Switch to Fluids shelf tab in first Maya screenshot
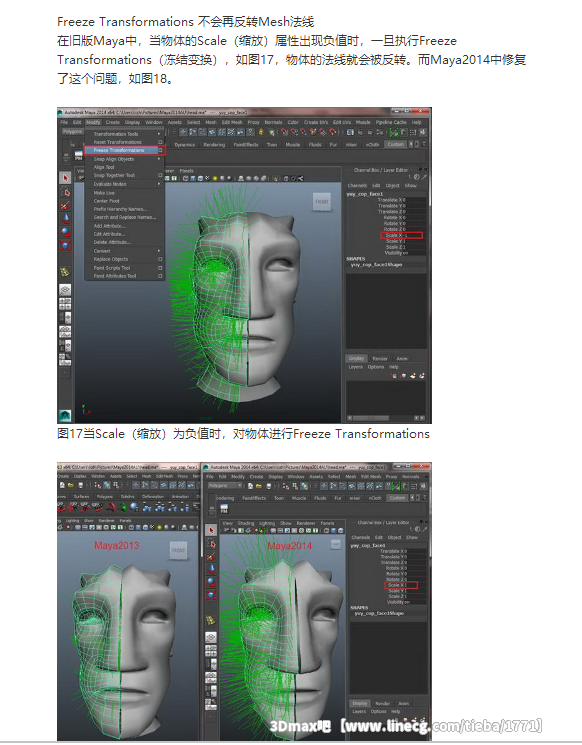Viewport: 582px width, 745px height. (315, 144)
